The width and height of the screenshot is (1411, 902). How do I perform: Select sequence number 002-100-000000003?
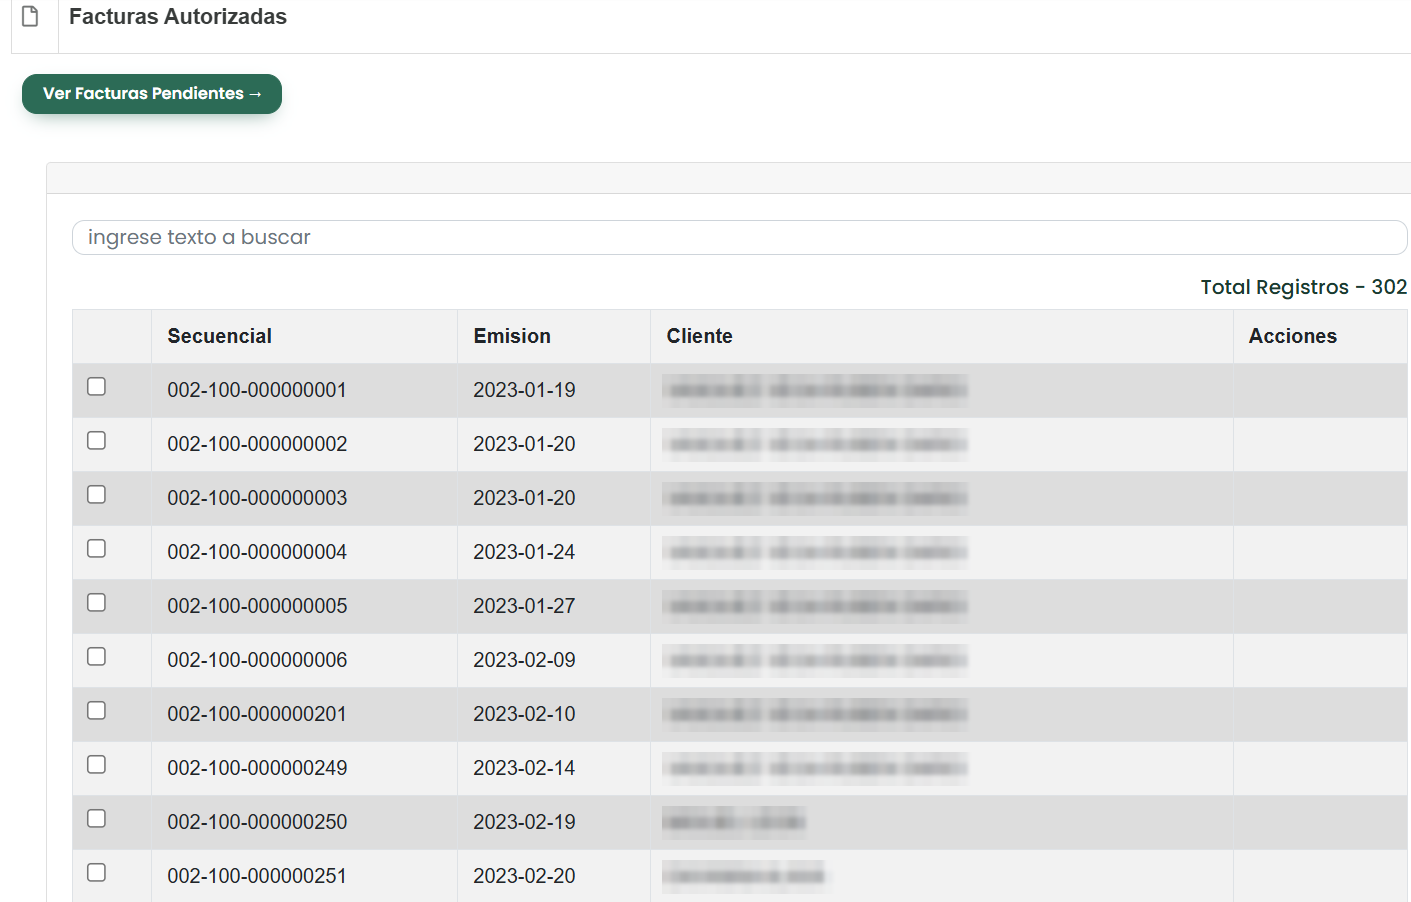click(x=257, y=498)
